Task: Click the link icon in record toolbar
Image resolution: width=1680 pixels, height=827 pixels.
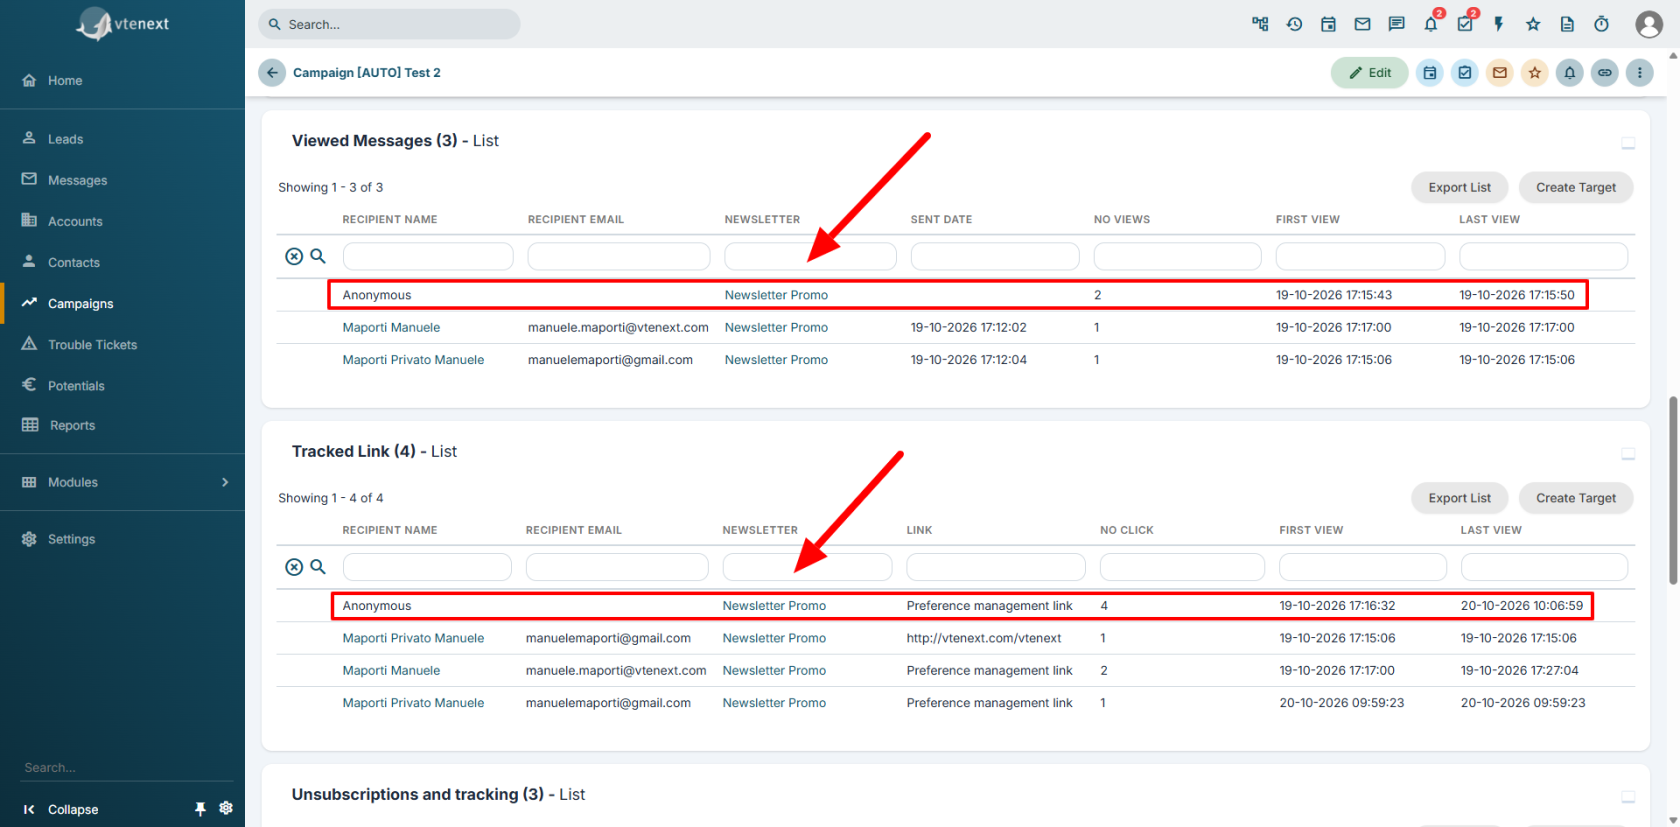Action: [x=1604, y=72]
